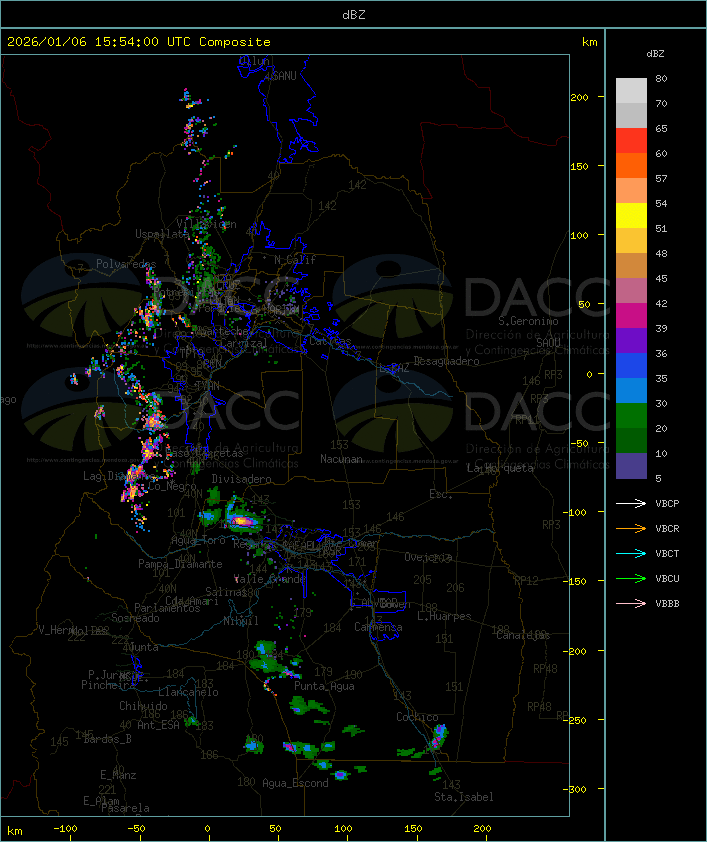Click the orange VBCR arrow icon
This screenshot has width=707, height=842.
point(632,529)
